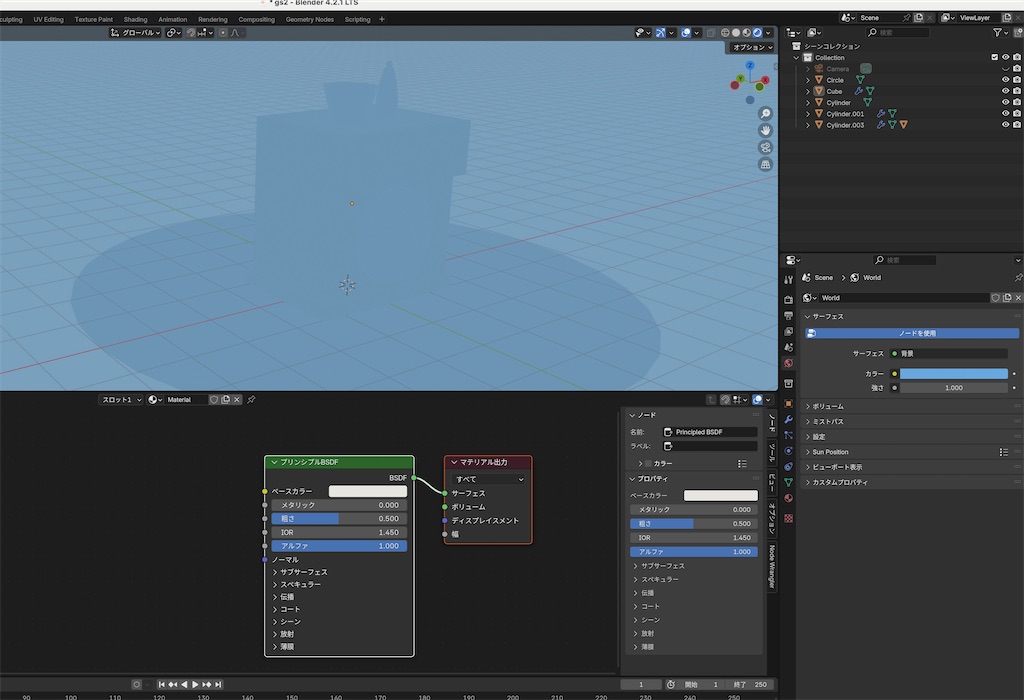This screenshot has height=700, width=1024.
Task: Toggle visibility eye for Cylinder.003 object
Action: tap(1006, 125)
